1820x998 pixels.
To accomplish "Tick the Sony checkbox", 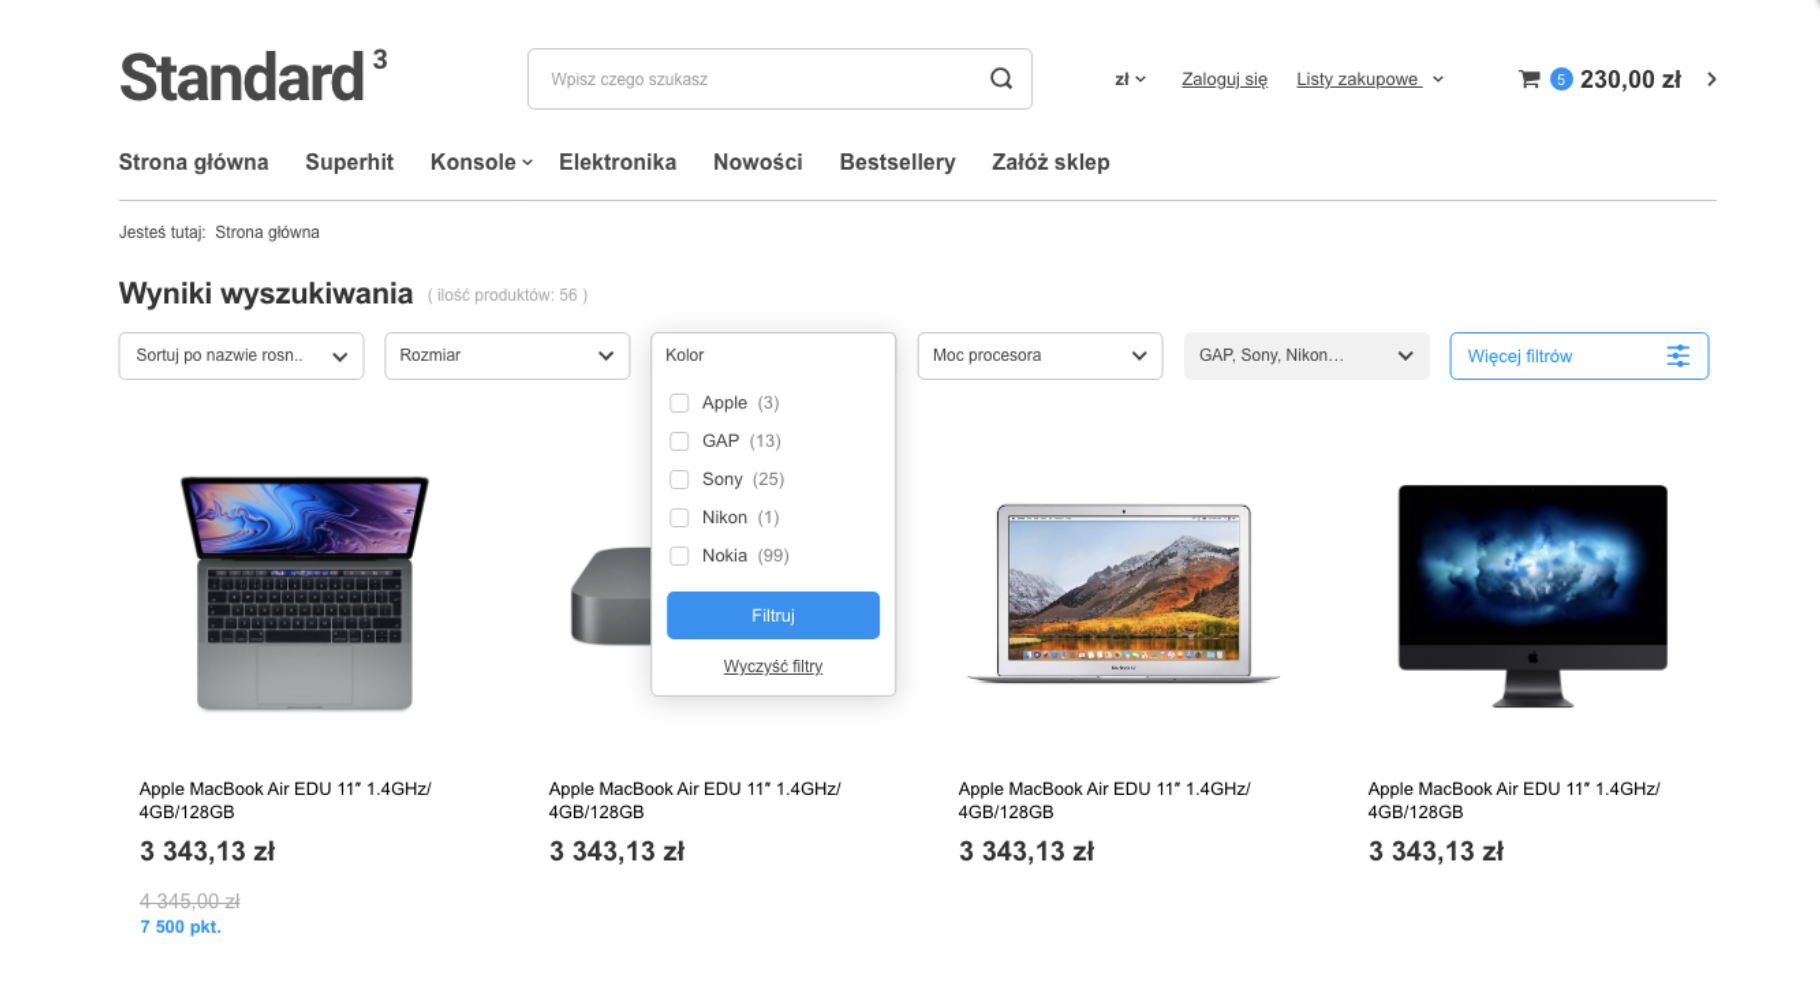I will tap(679, 479).
